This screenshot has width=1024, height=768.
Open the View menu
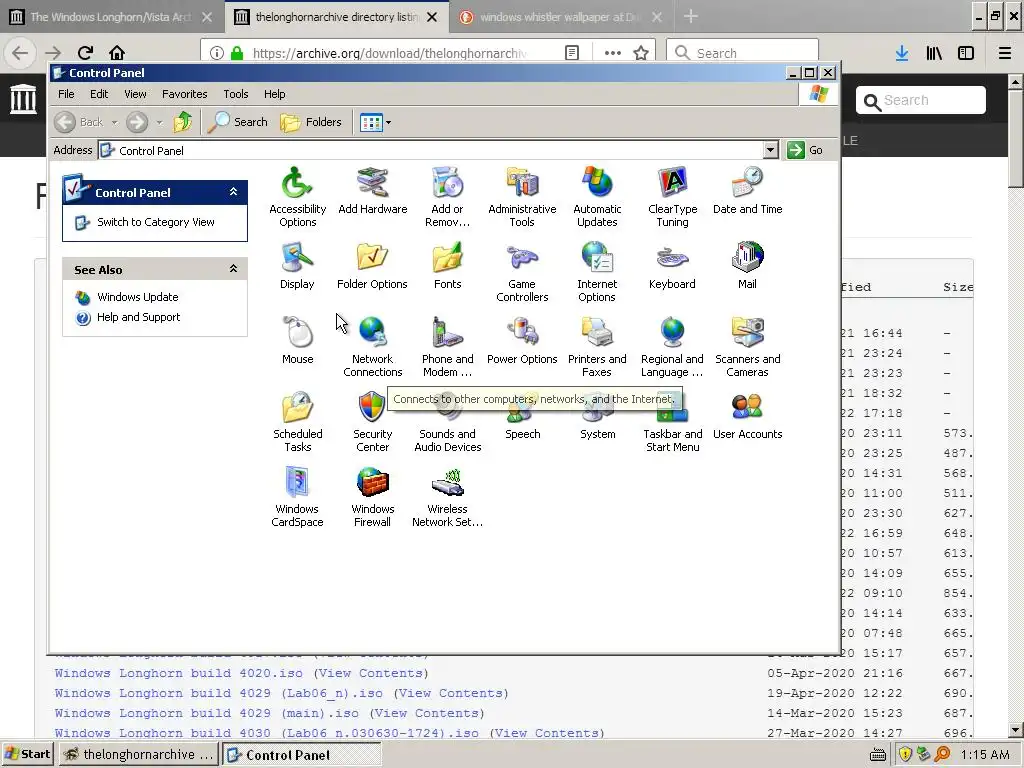(x=135, y=94)
